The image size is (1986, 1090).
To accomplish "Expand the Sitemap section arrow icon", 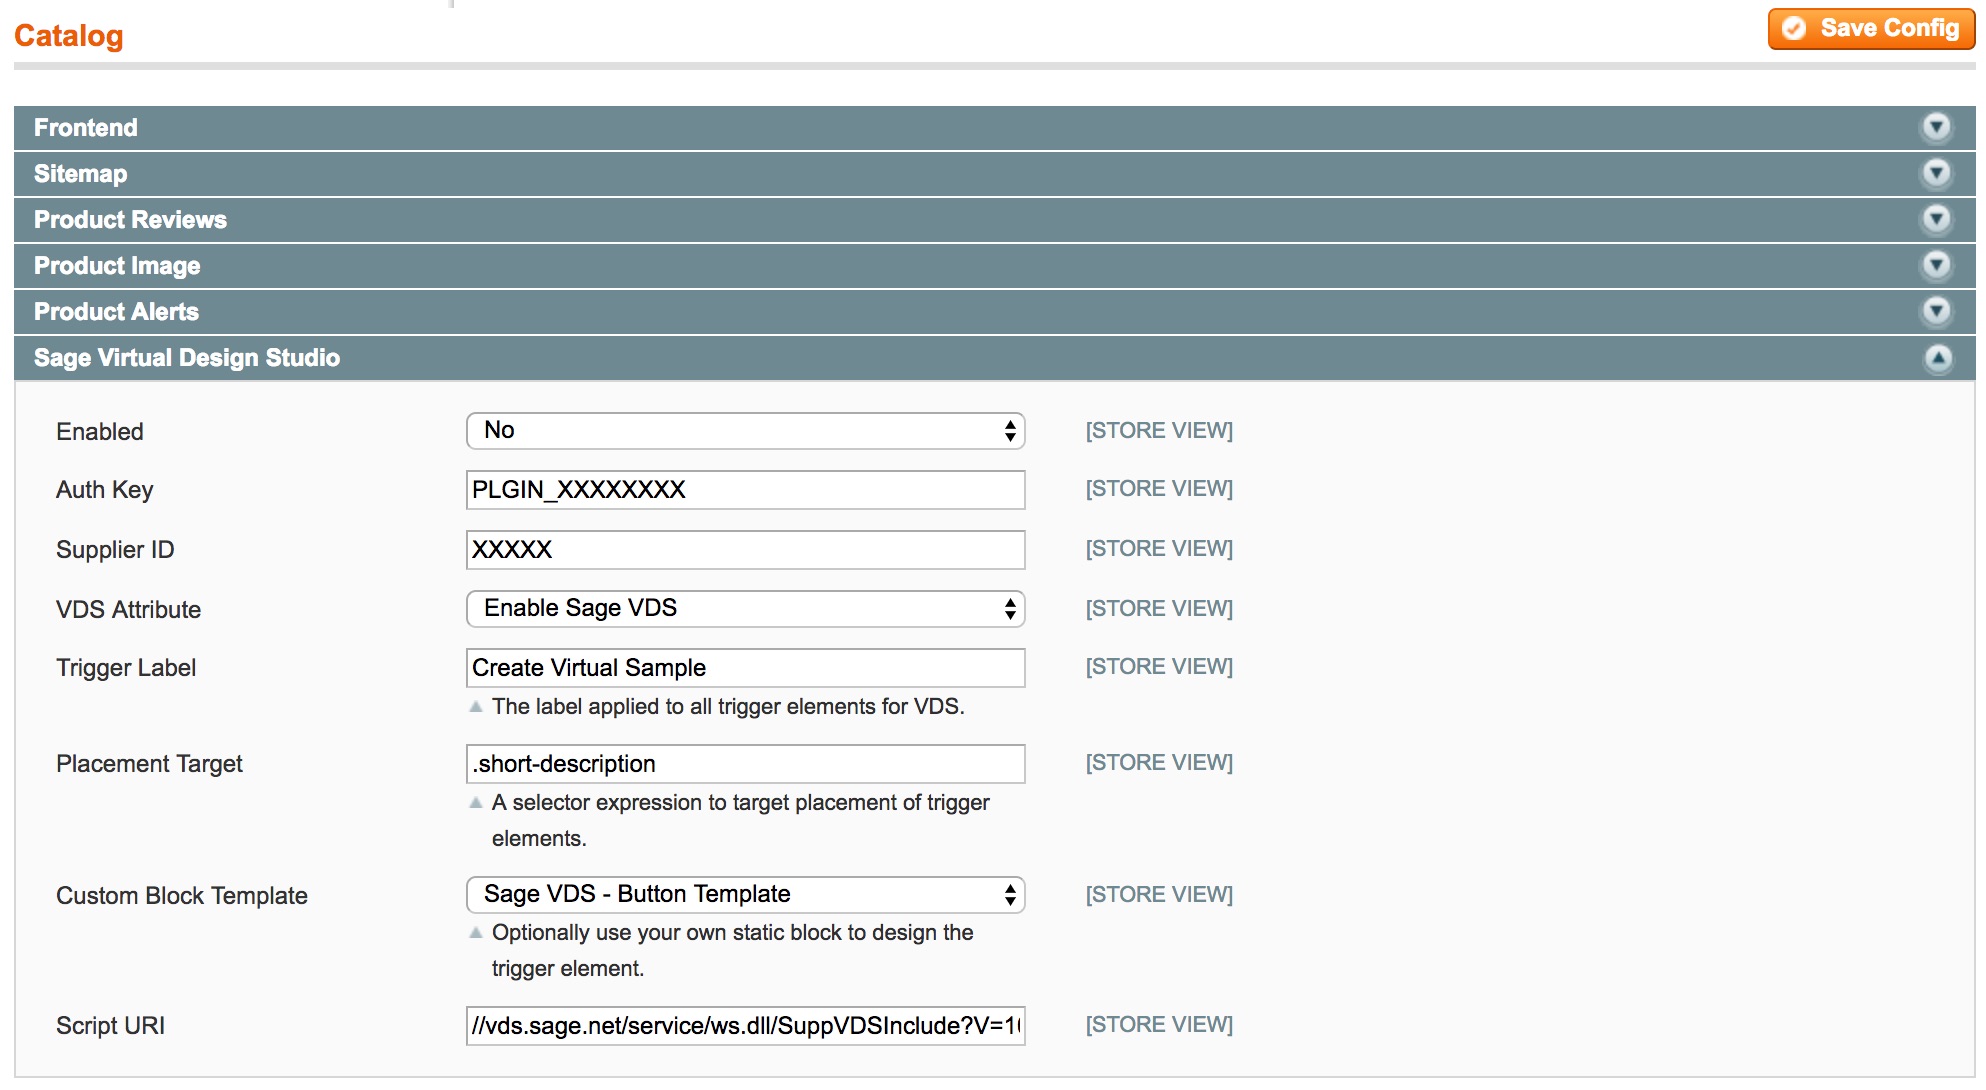I will click(x=1937, y=173).
